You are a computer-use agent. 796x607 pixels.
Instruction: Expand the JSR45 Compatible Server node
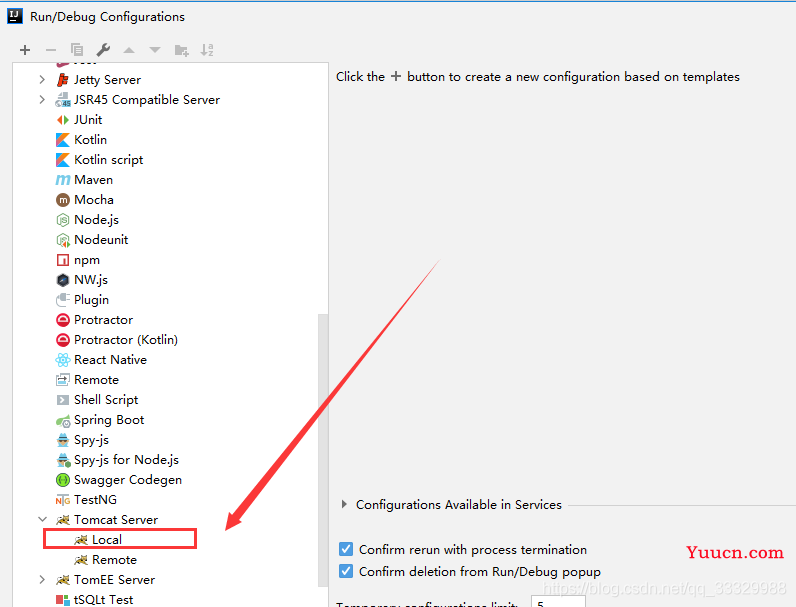click(x=42, y=99)
